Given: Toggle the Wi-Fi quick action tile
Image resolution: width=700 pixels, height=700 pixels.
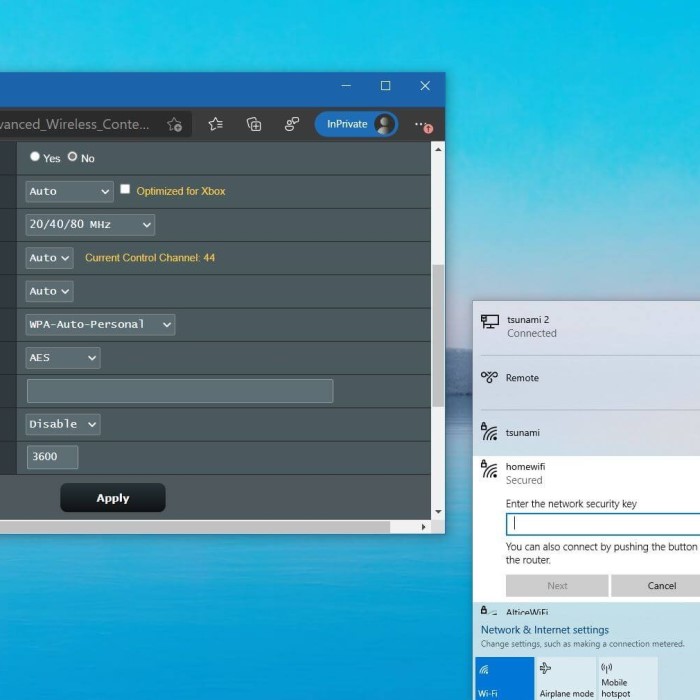Looking at the screenshot, I should [x=504, y=678].
